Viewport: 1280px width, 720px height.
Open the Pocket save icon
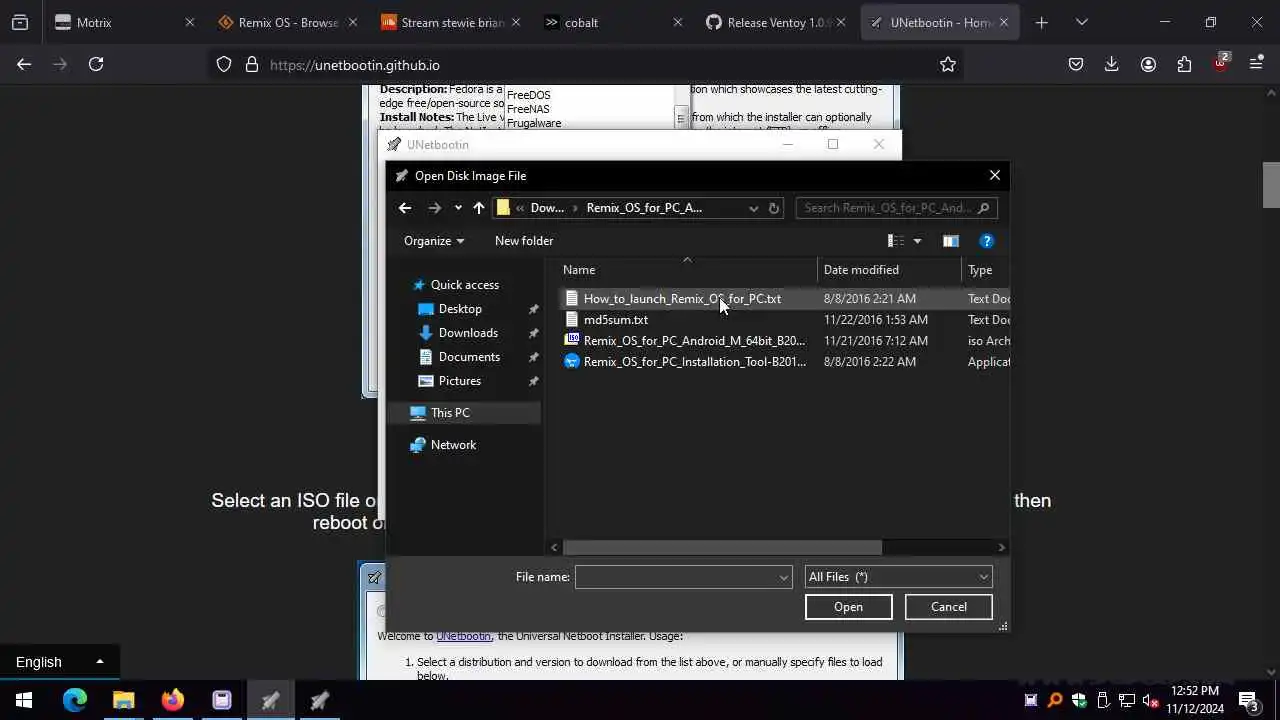click(1076, 64)
